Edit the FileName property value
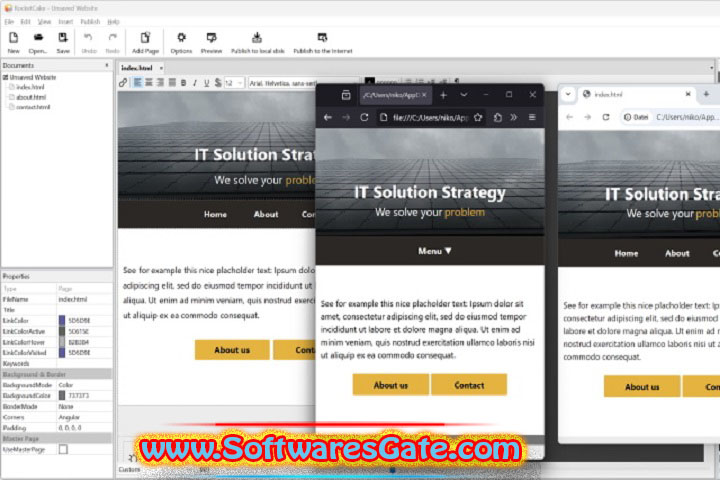 [x=84, y=299]
